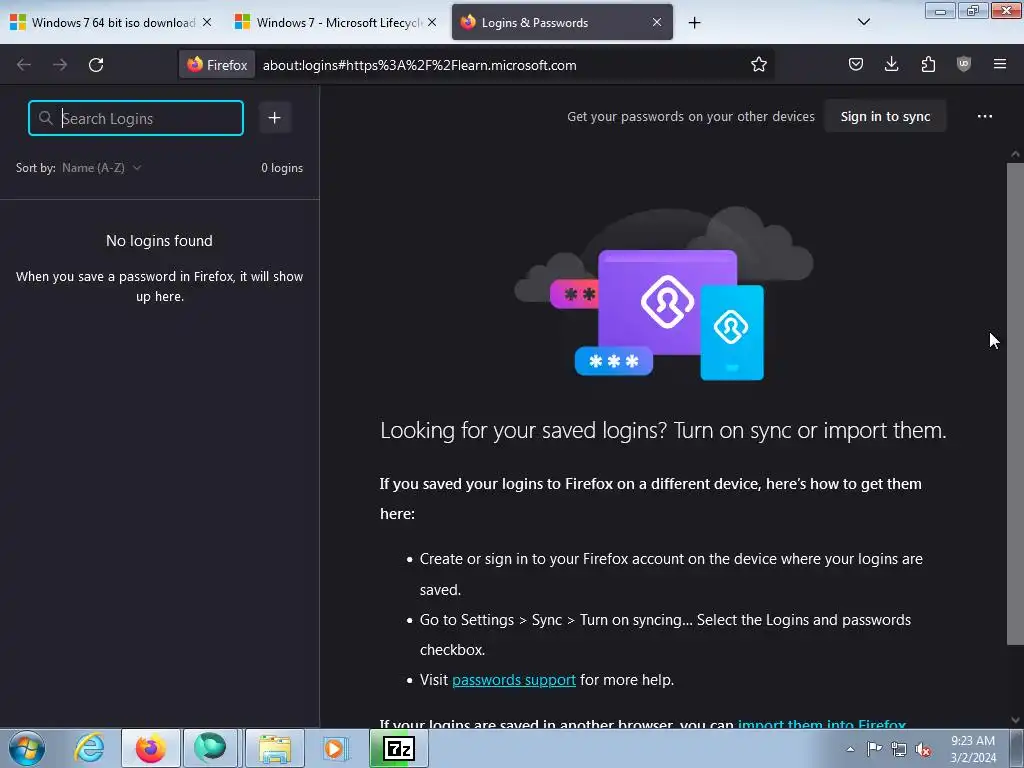Show hidden system tray icons arrow
The width and height of the screenshot is (1024, 768).
850,749
